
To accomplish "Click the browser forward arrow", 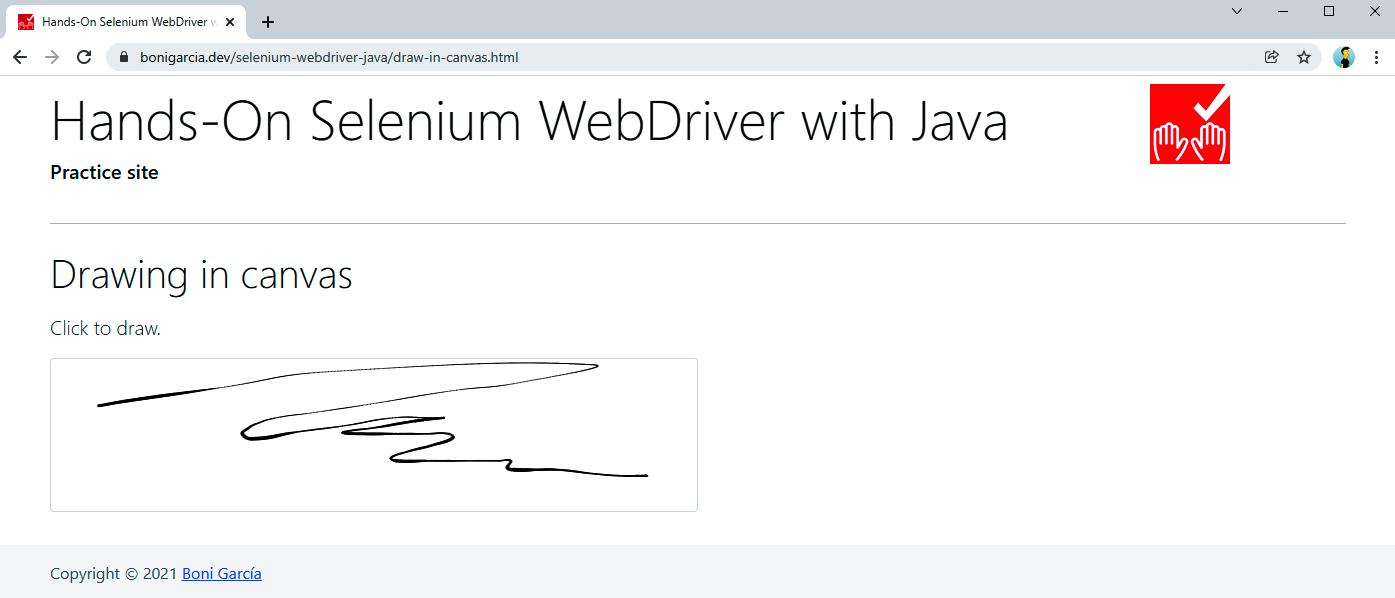I will 52,57.
